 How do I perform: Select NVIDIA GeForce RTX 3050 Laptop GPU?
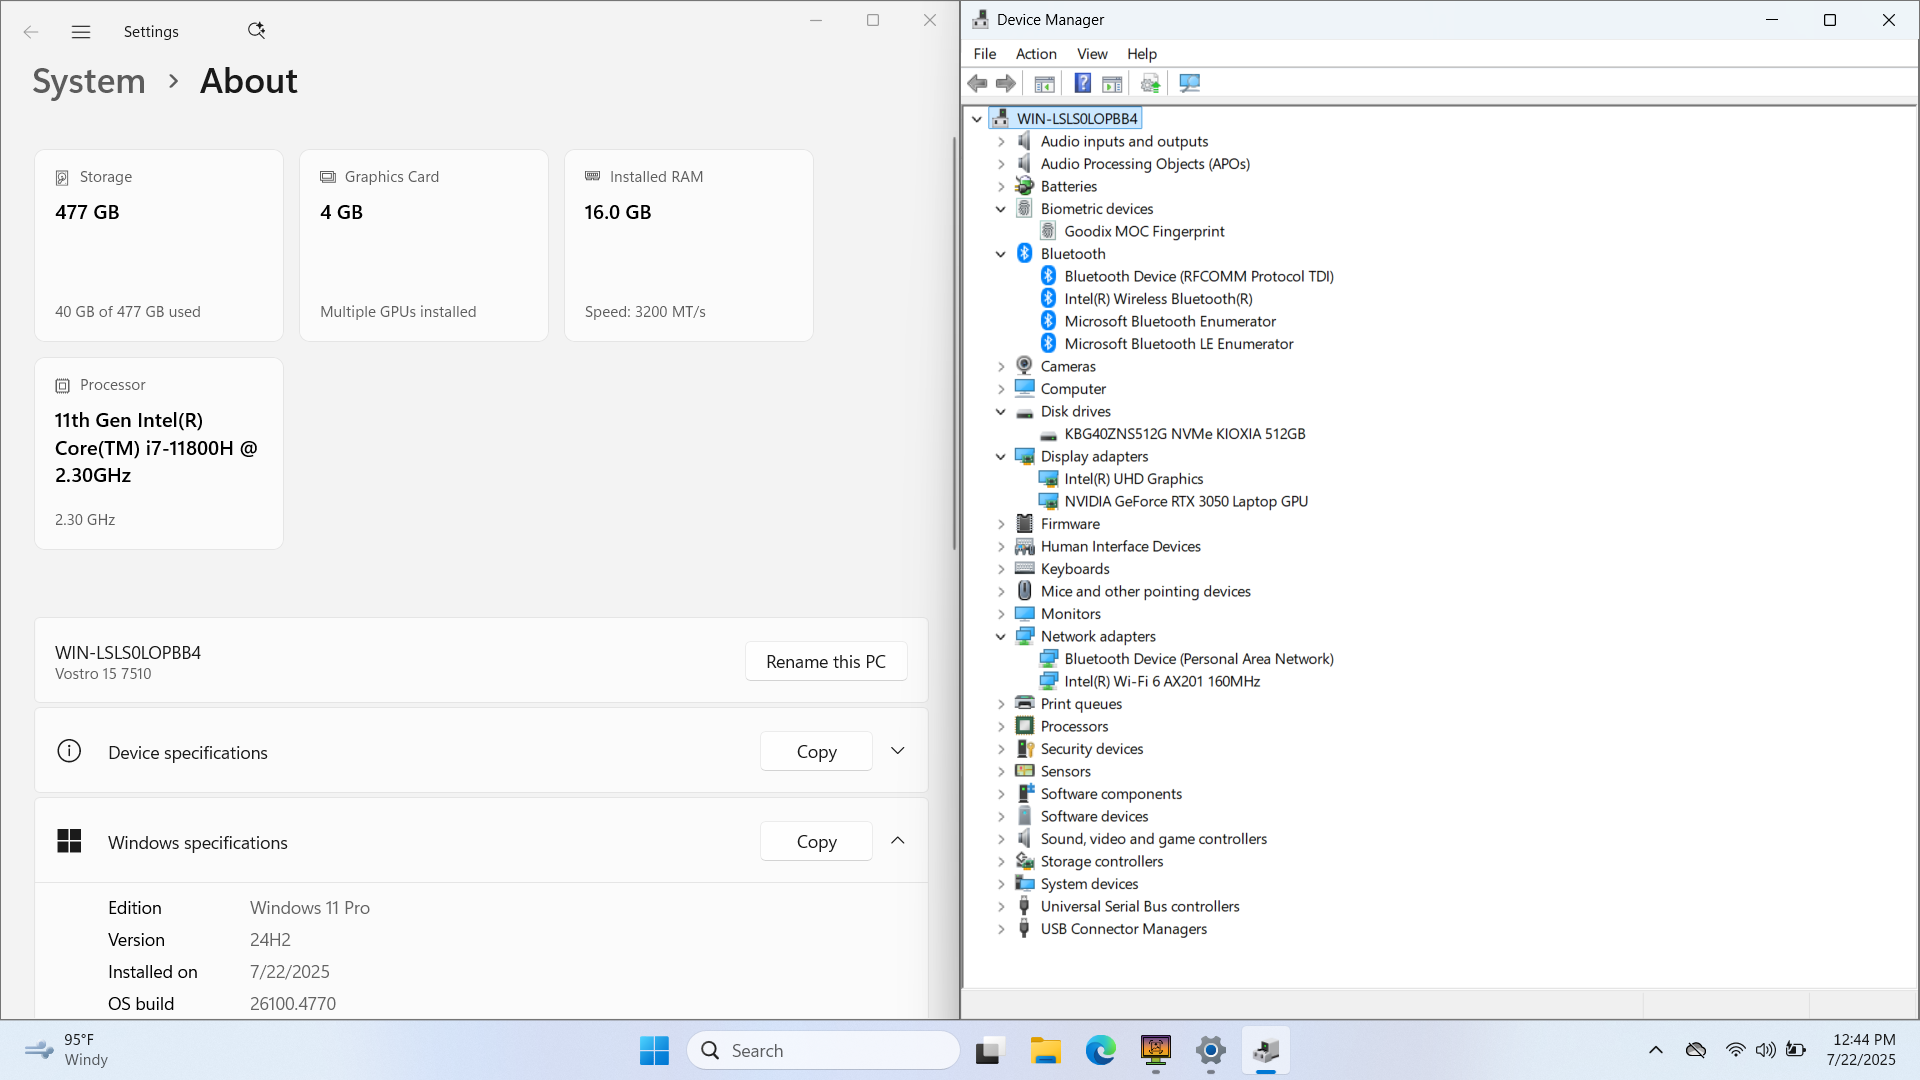1186,502
